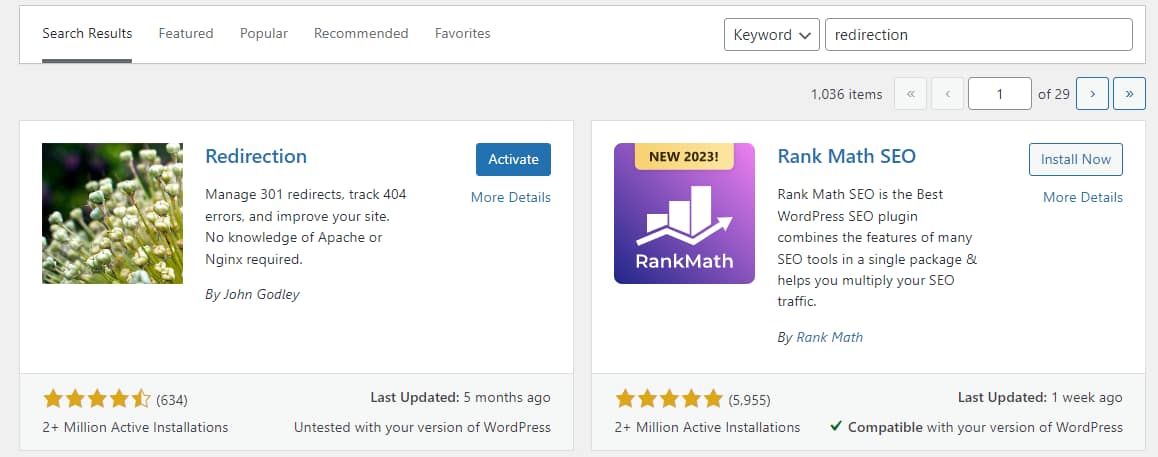
Task: Click the Rank Math SEO logo icon
Action: click(684, 213)
